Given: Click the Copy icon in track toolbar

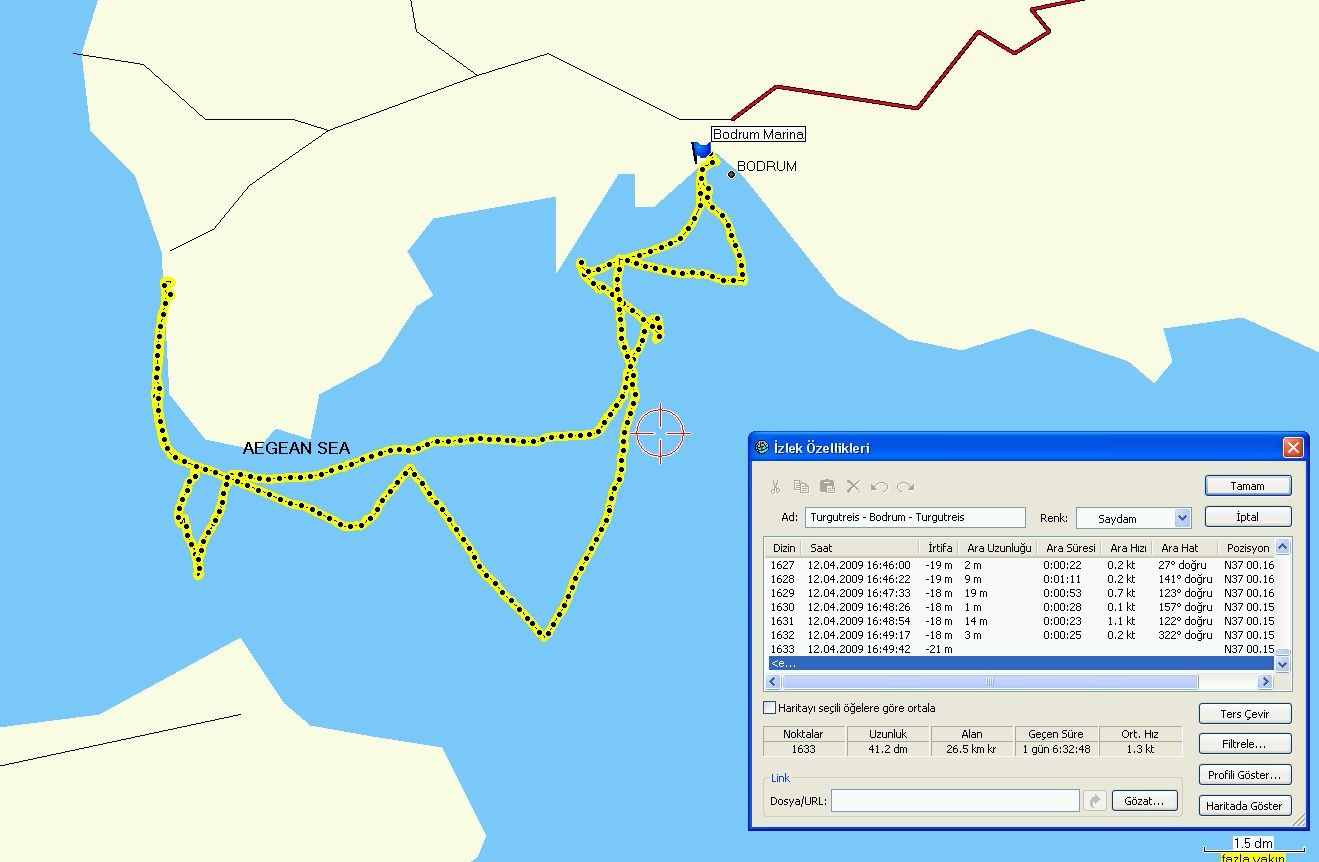Looking at the screenshot, I should click(x=801, y=487).
